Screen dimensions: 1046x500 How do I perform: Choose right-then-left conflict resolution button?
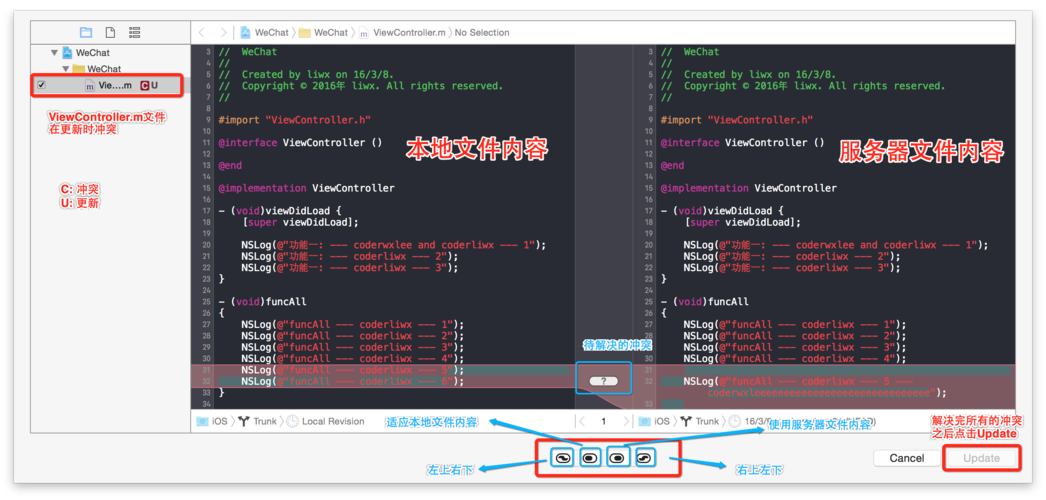click(646, 457)
